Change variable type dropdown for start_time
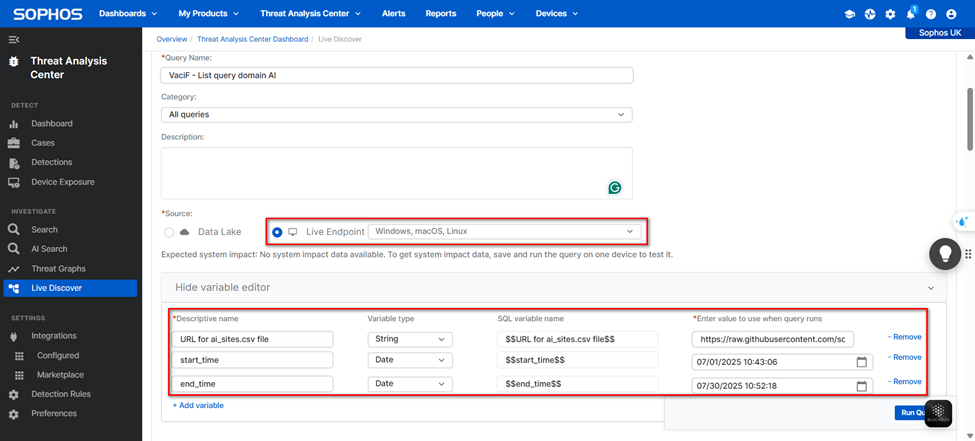 click(410, 362)
